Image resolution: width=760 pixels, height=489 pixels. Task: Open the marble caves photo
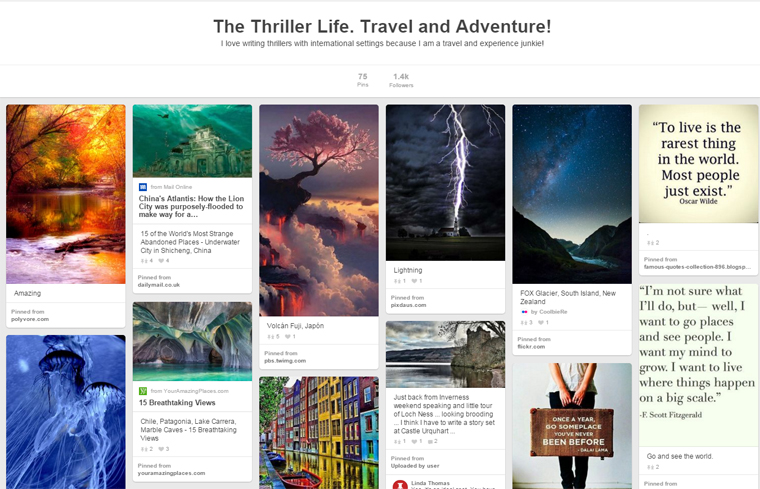tap(192, 342)
